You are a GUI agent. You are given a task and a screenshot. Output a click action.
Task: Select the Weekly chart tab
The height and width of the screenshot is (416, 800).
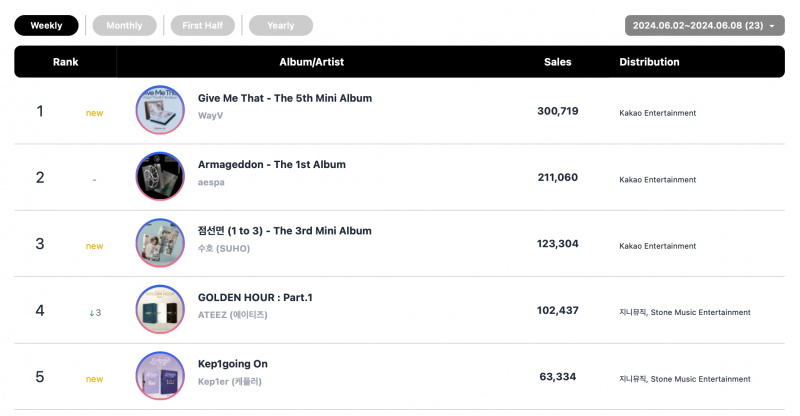pos(46,26)
